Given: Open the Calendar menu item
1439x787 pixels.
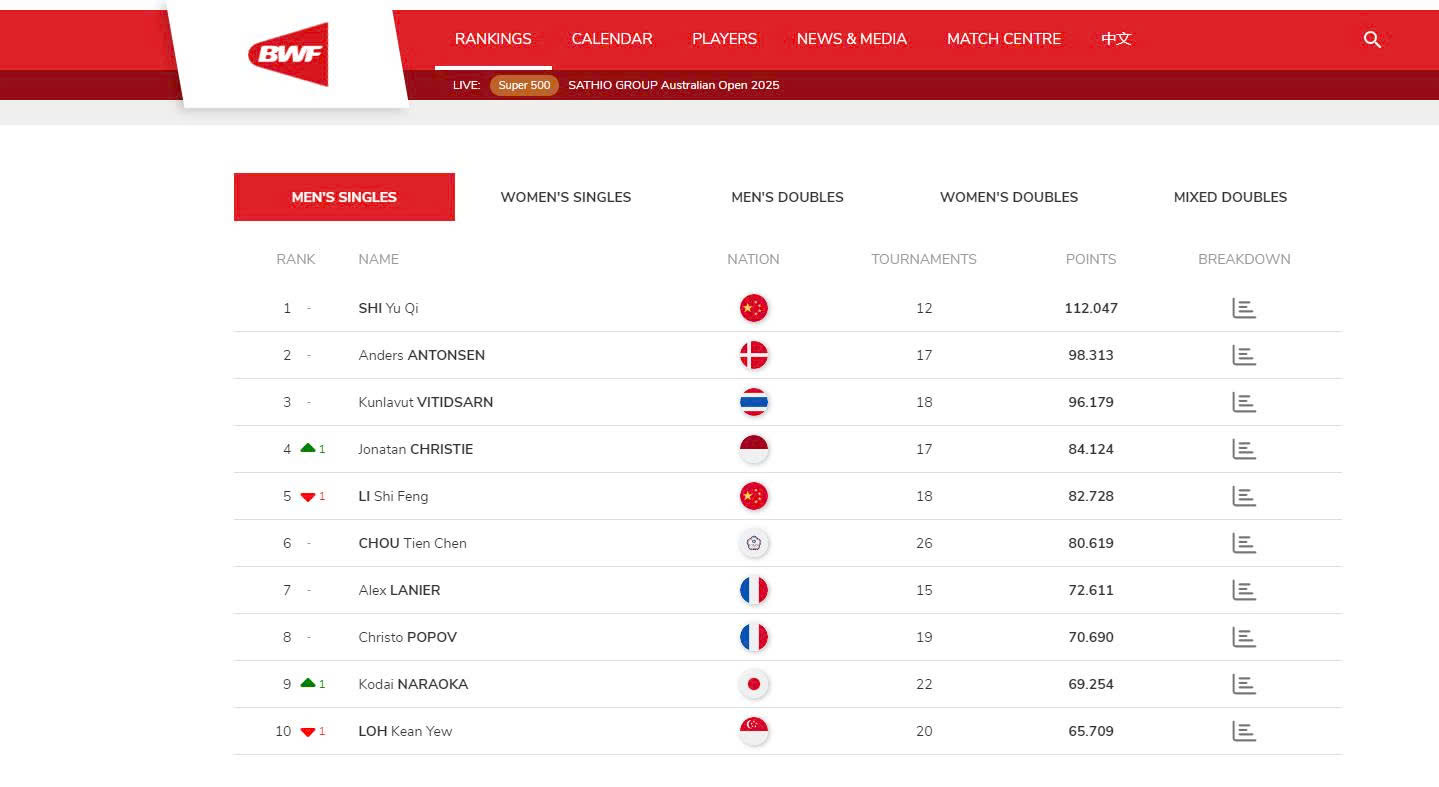Looking at the screenshot, I should click(611, 39).
